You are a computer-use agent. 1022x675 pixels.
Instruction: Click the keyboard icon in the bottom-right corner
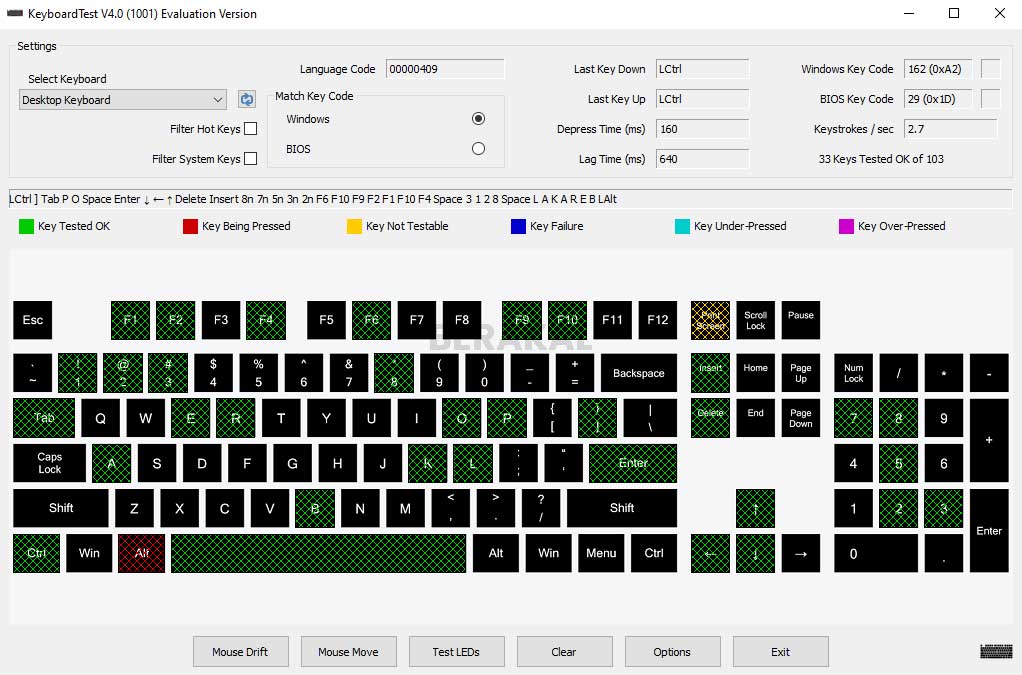[996, 651]
